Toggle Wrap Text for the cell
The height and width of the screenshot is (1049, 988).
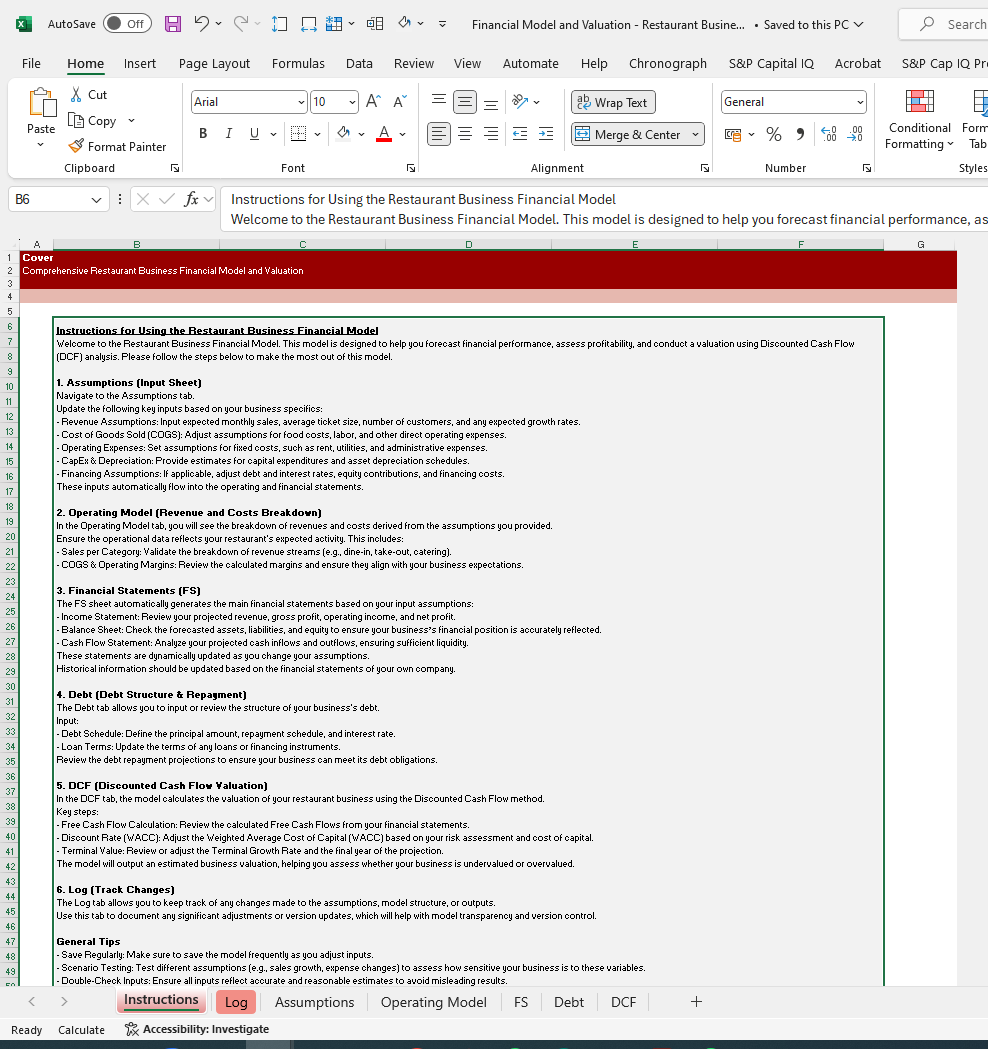coord(612,102)
